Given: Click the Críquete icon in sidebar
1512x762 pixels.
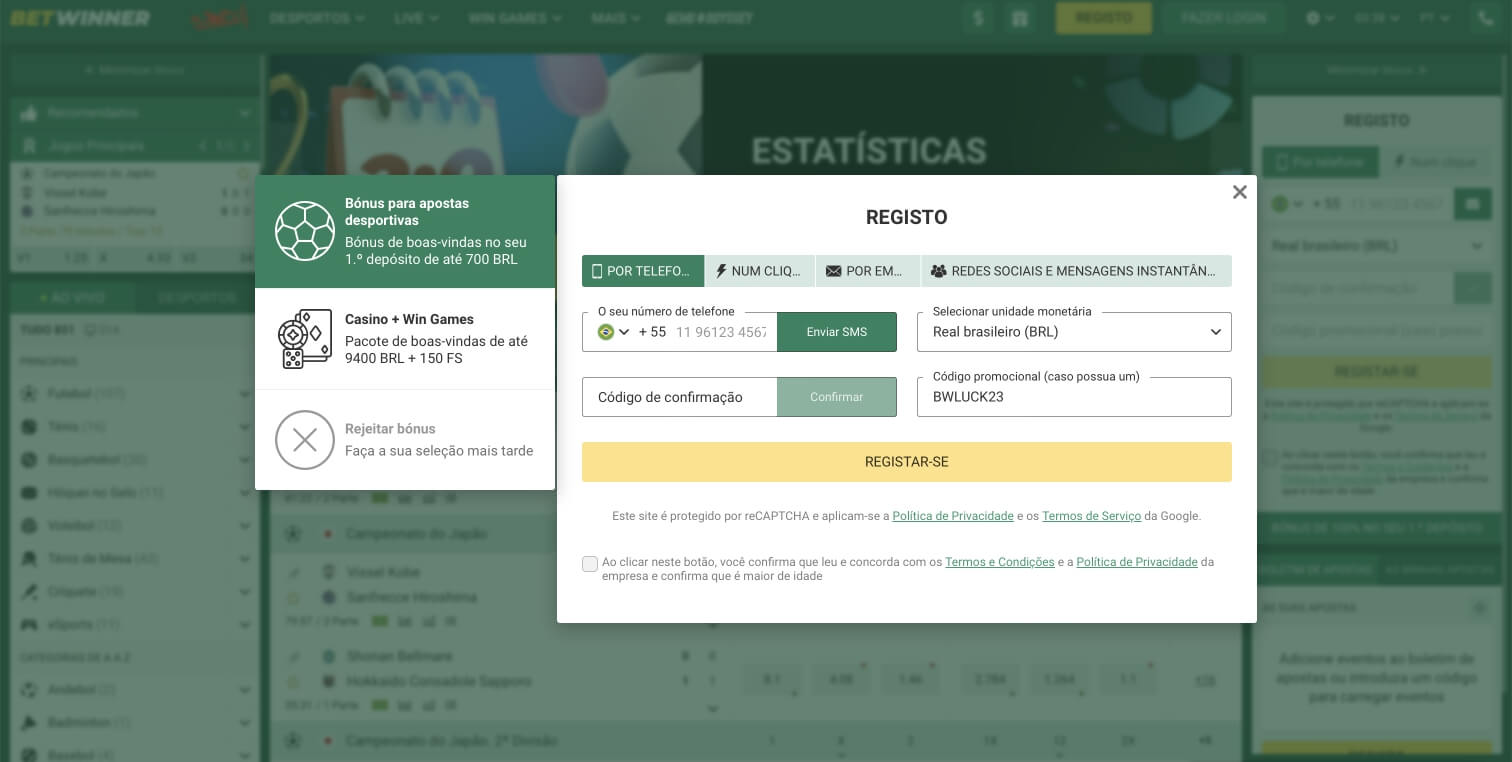Looking at the screenshot, I should (x=30, y=592).
